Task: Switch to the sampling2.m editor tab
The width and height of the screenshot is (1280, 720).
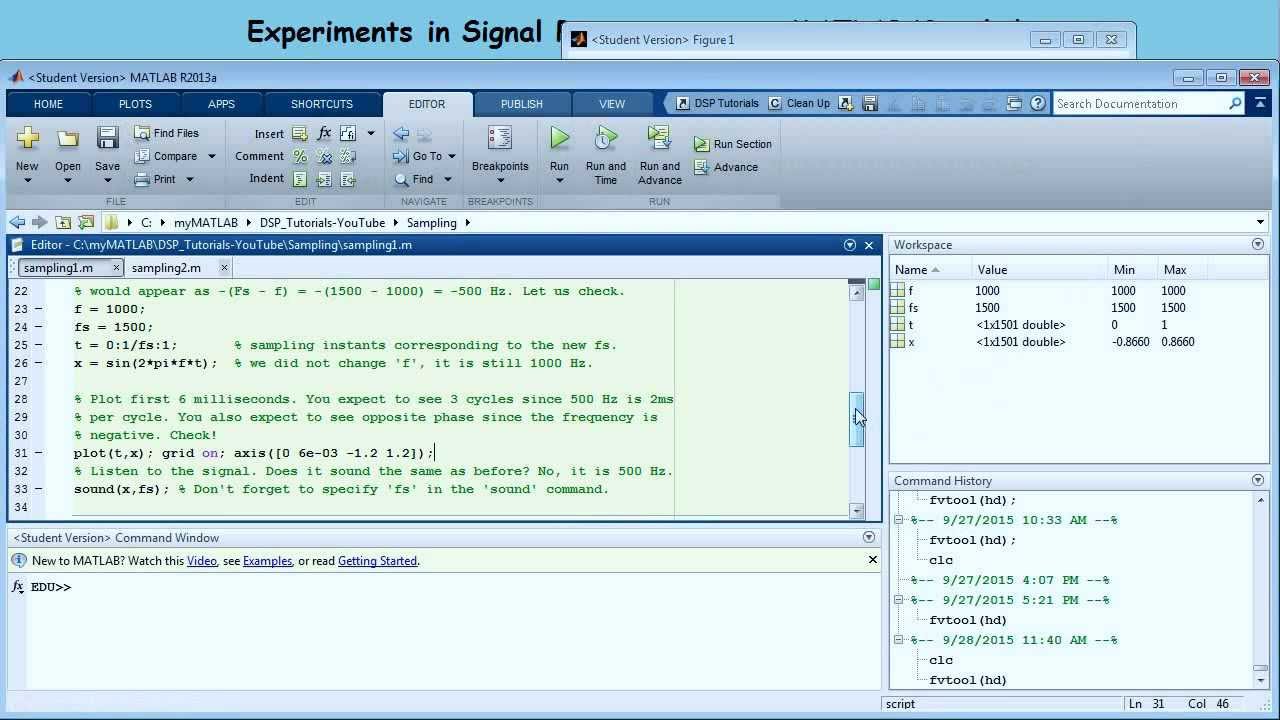Action: click(x=166, y=267)
